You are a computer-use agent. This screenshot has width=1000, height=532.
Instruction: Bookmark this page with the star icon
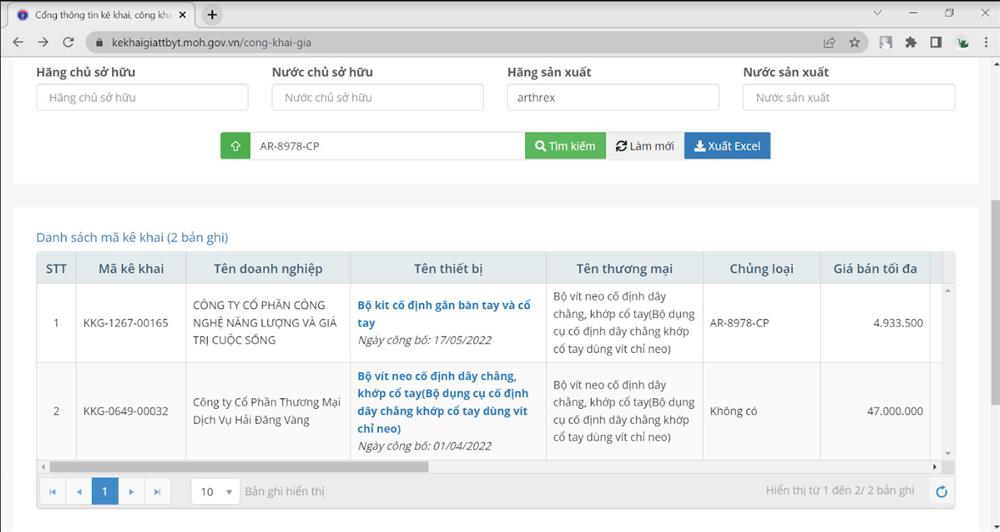tap(855, 43)
